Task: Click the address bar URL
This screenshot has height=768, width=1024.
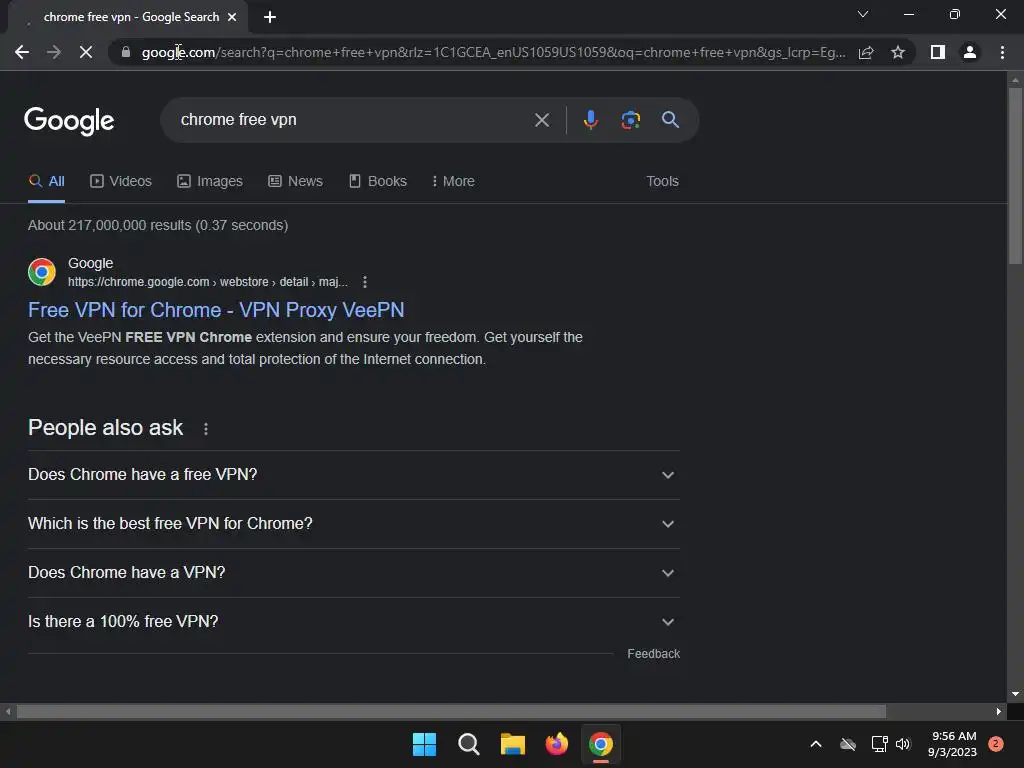Action: 493,52
